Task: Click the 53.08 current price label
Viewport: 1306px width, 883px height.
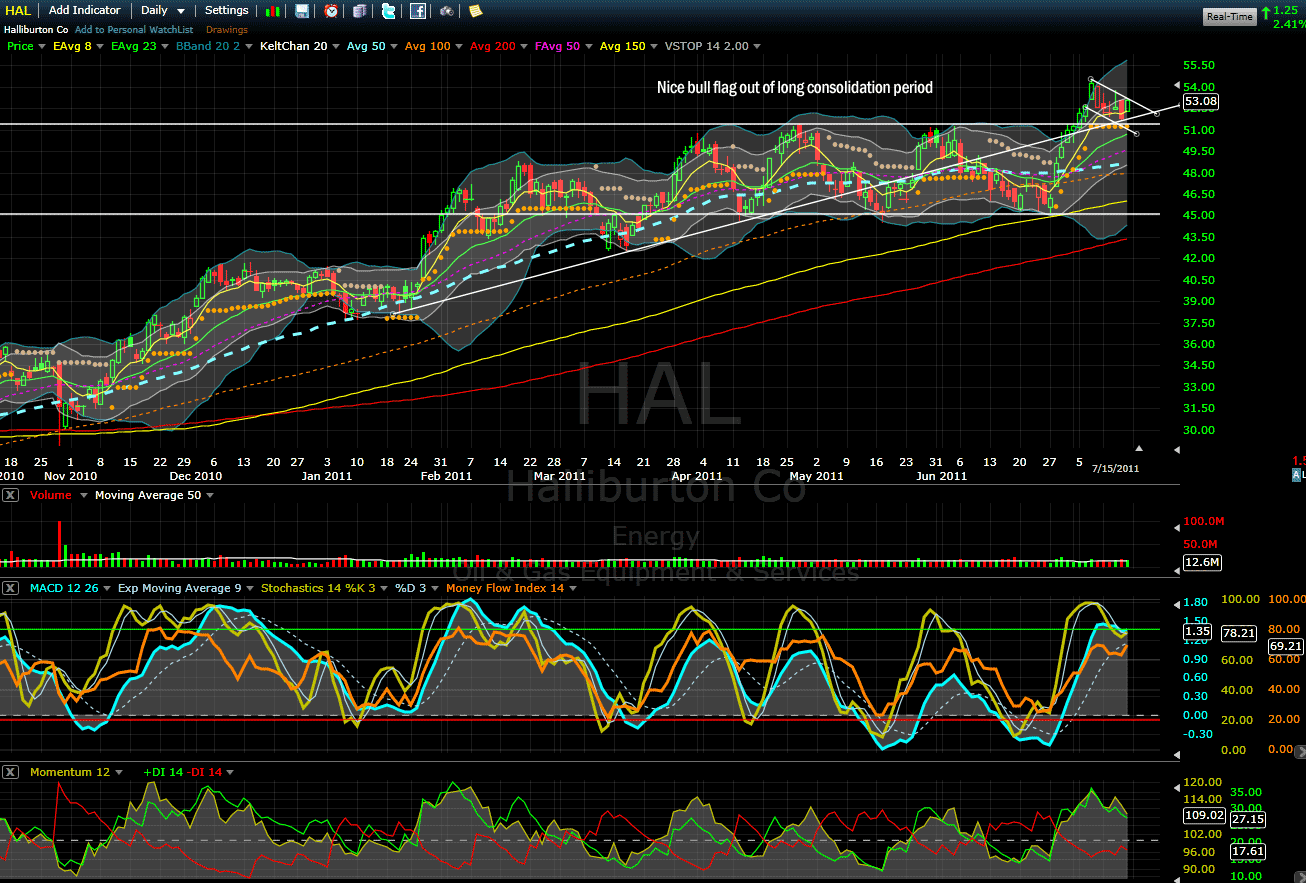Action: pyautogui.click(x=1201, y=101)
